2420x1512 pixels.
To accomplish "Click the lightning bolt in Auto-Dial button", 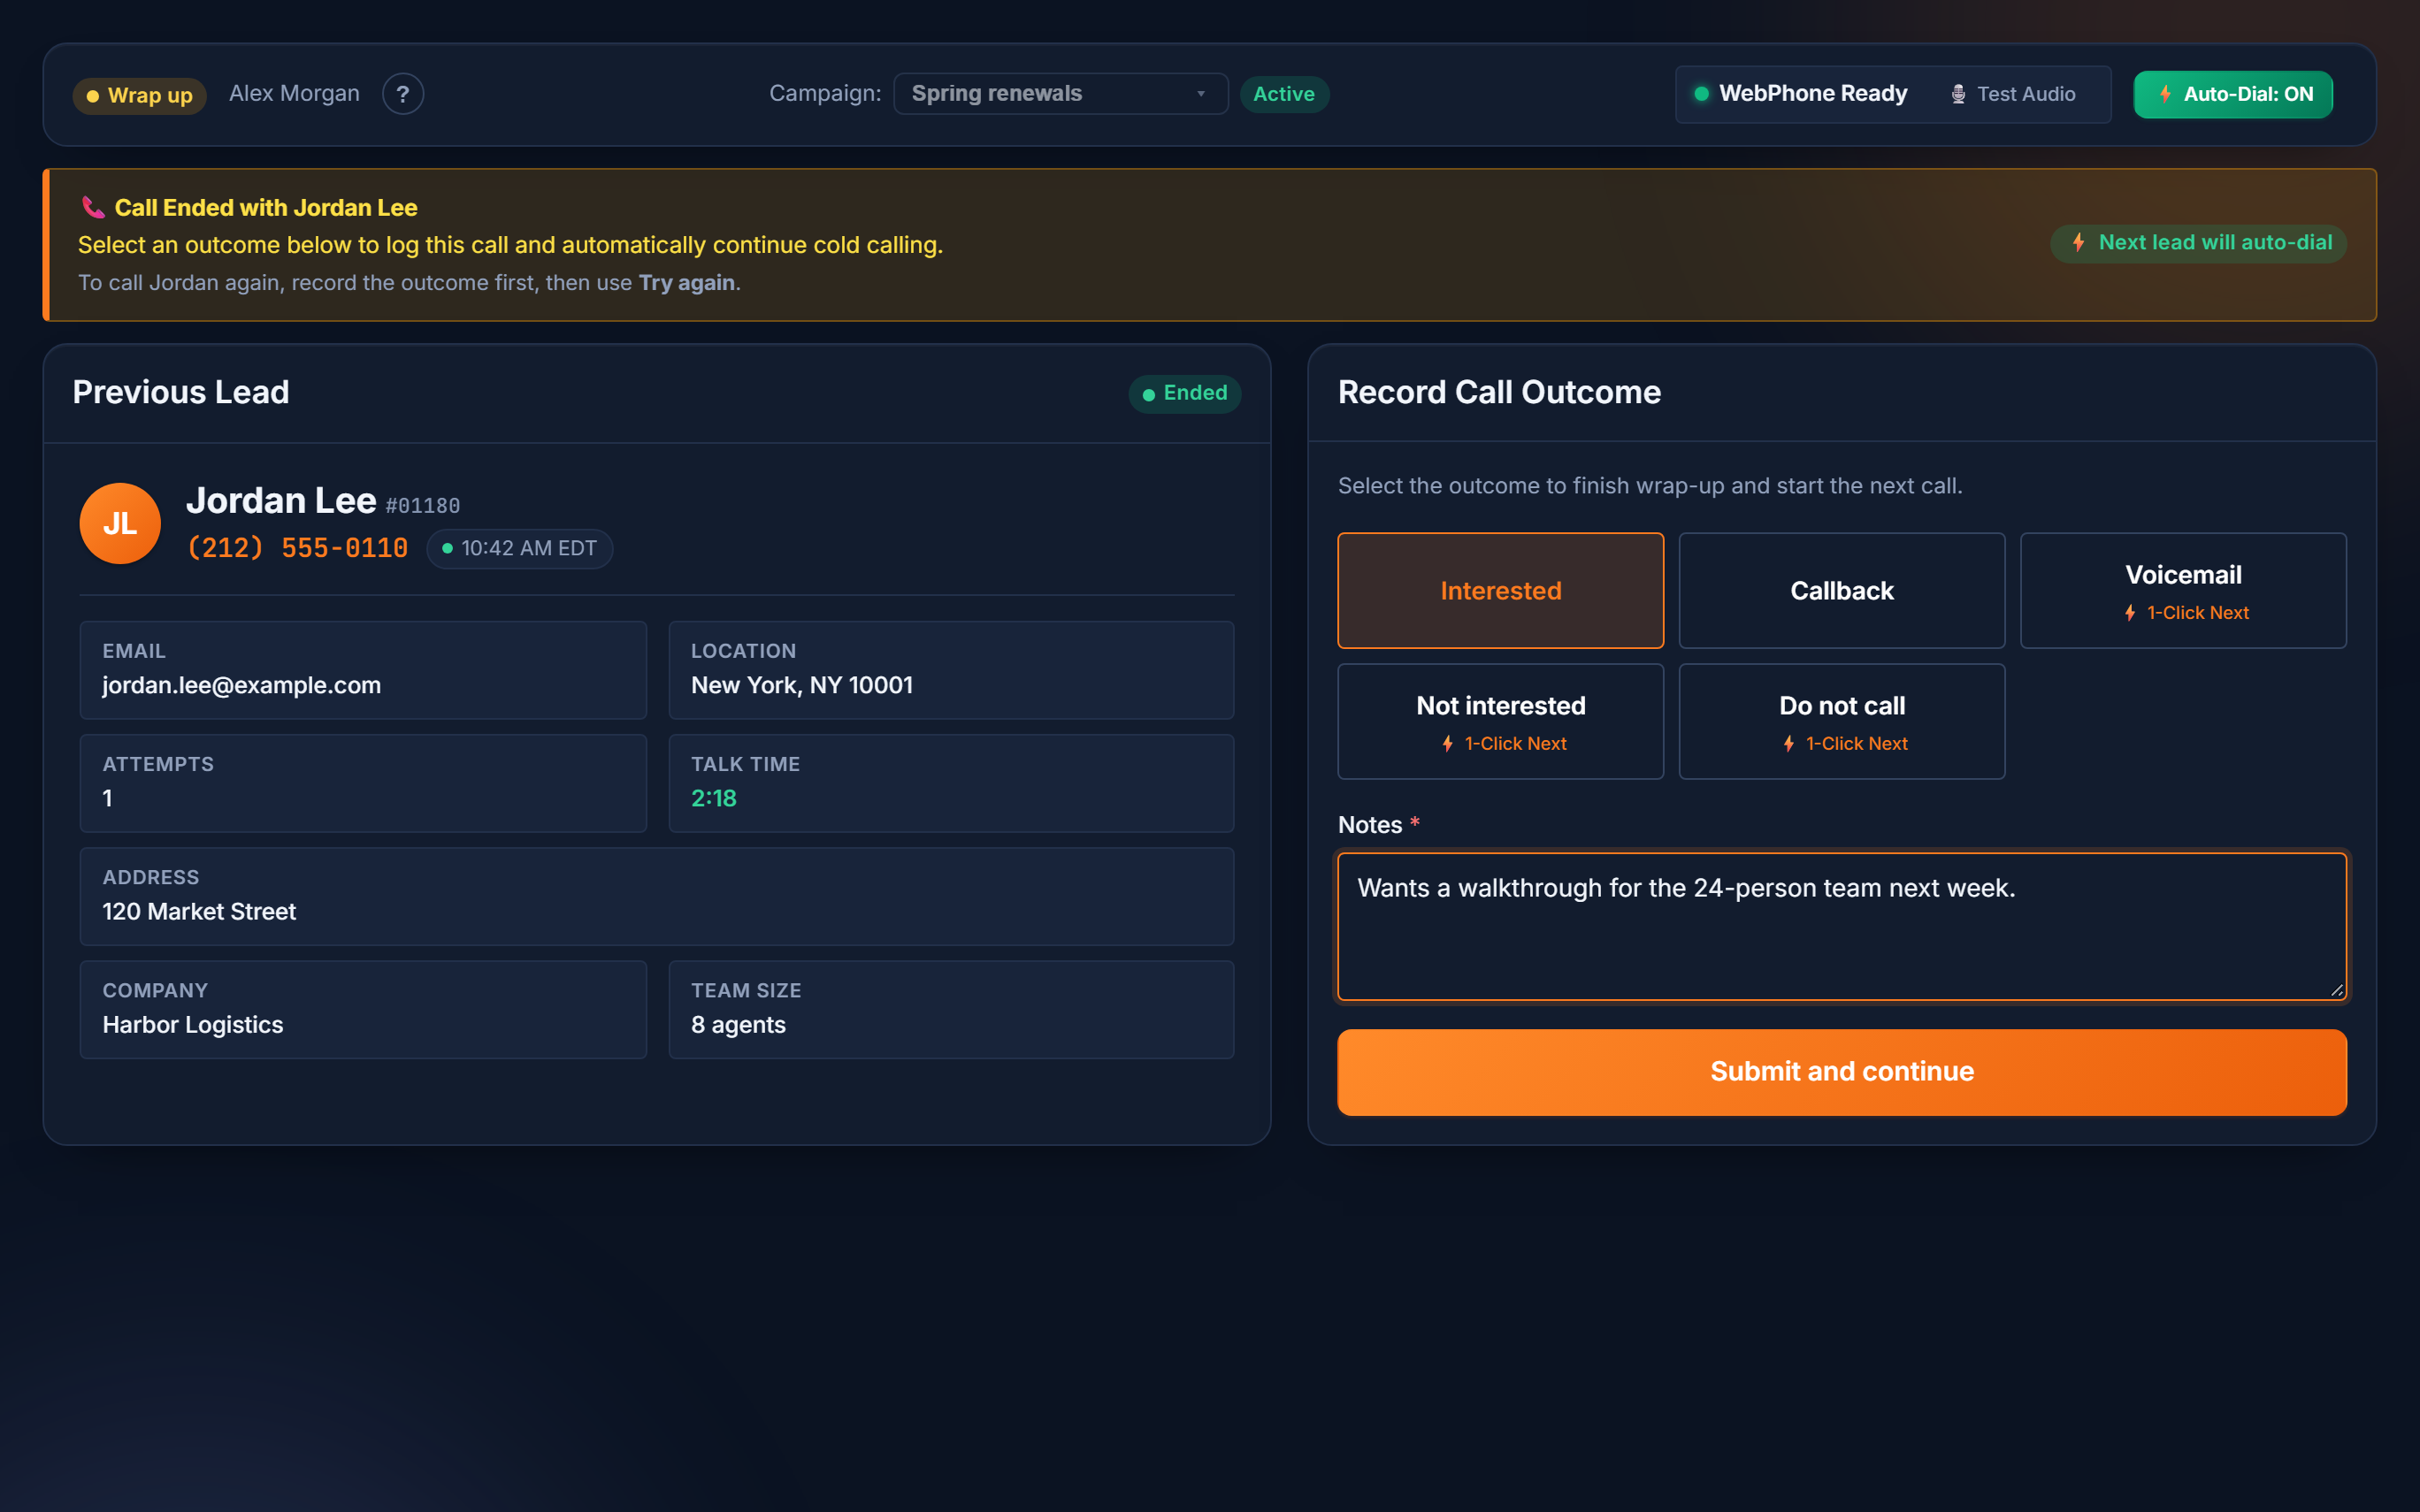I will pos(2165,94).
